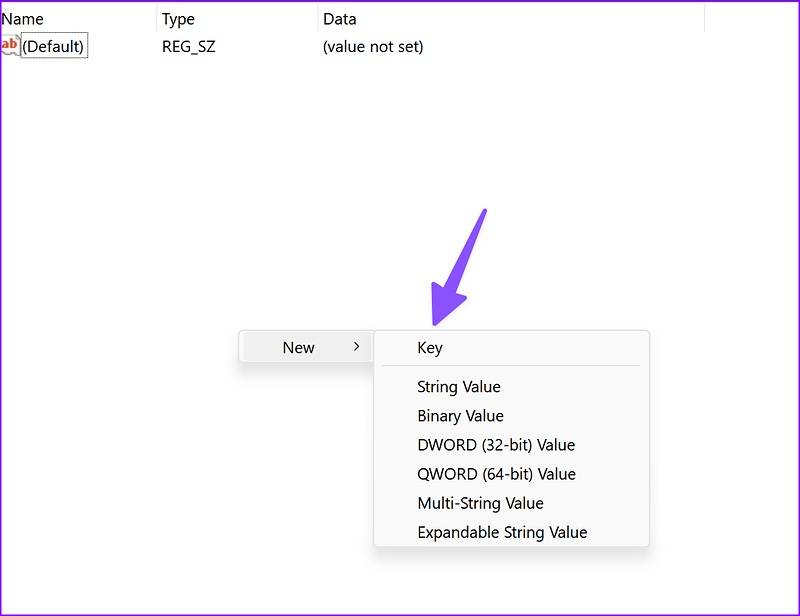Select the (Default) registry value
This screenshot has width=800, height=616.
55,45
